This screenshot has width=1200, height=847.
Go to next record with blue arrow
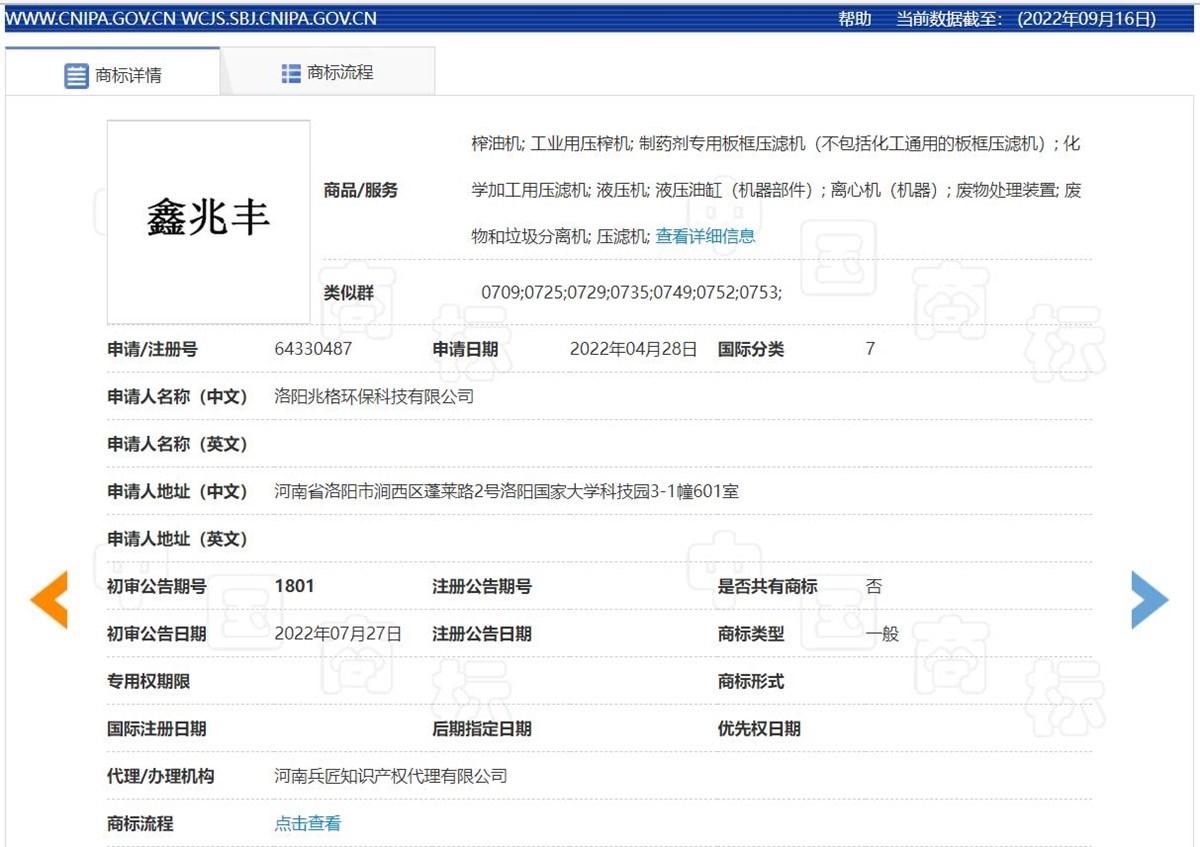(1149, 600)
